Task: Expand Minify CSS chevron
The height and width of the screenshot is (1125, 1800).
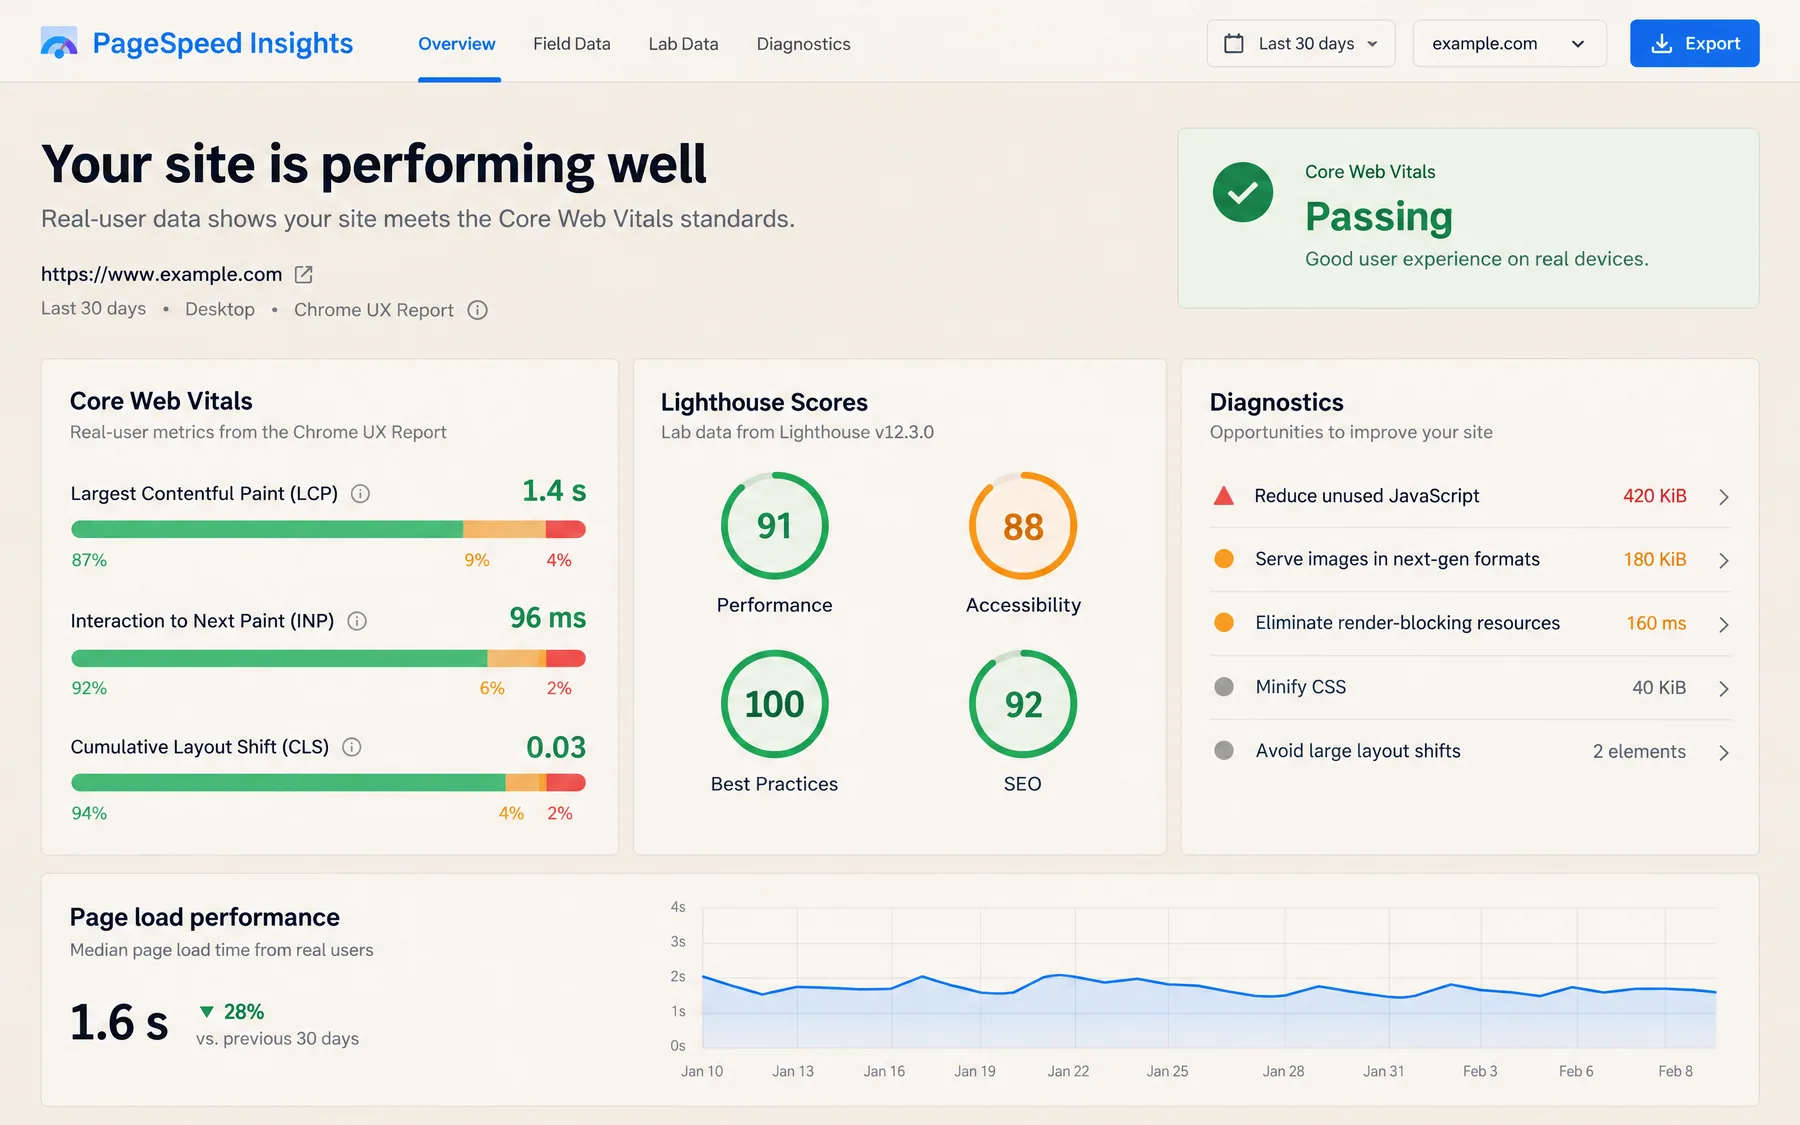Action: (1724, 689)
